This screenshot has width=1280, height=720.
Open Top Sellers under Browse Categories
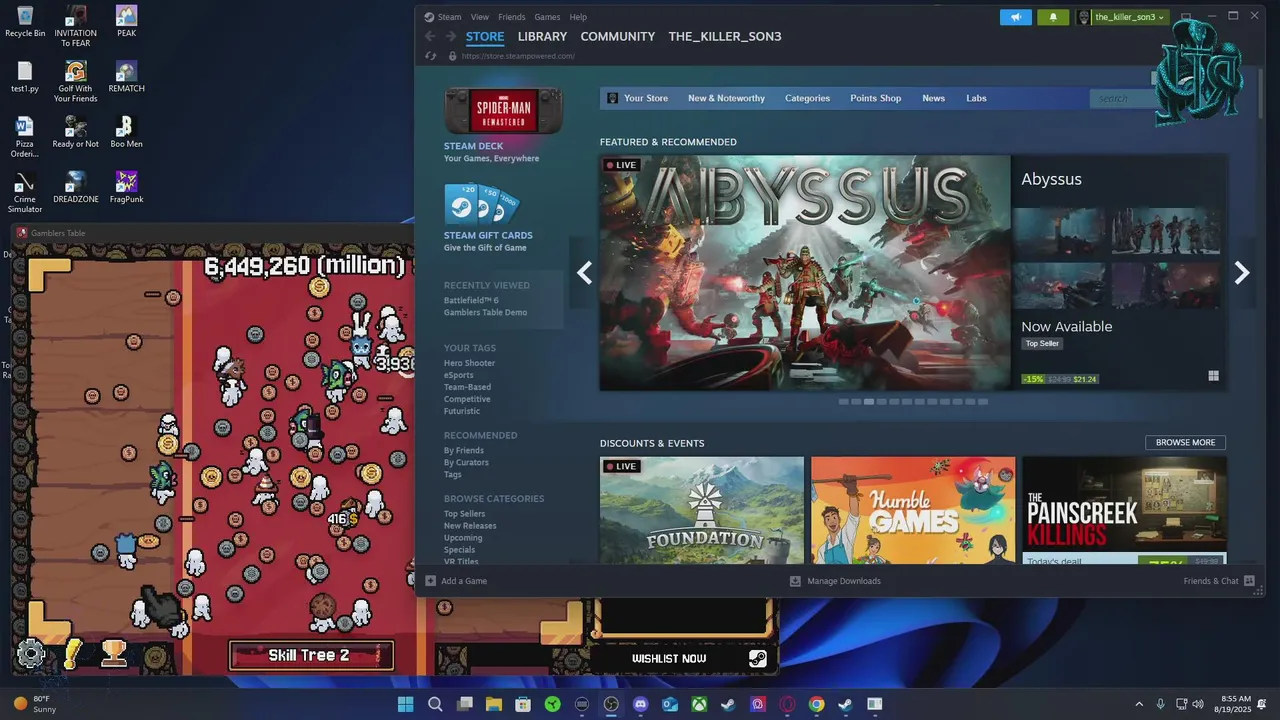pos(464,514)
